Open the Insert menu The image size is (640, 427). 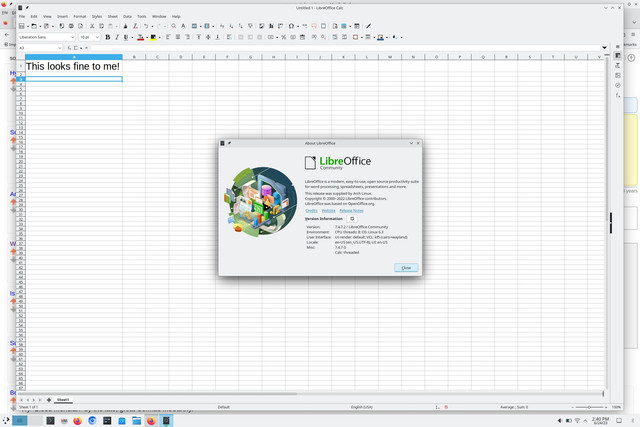click(62, 17)
